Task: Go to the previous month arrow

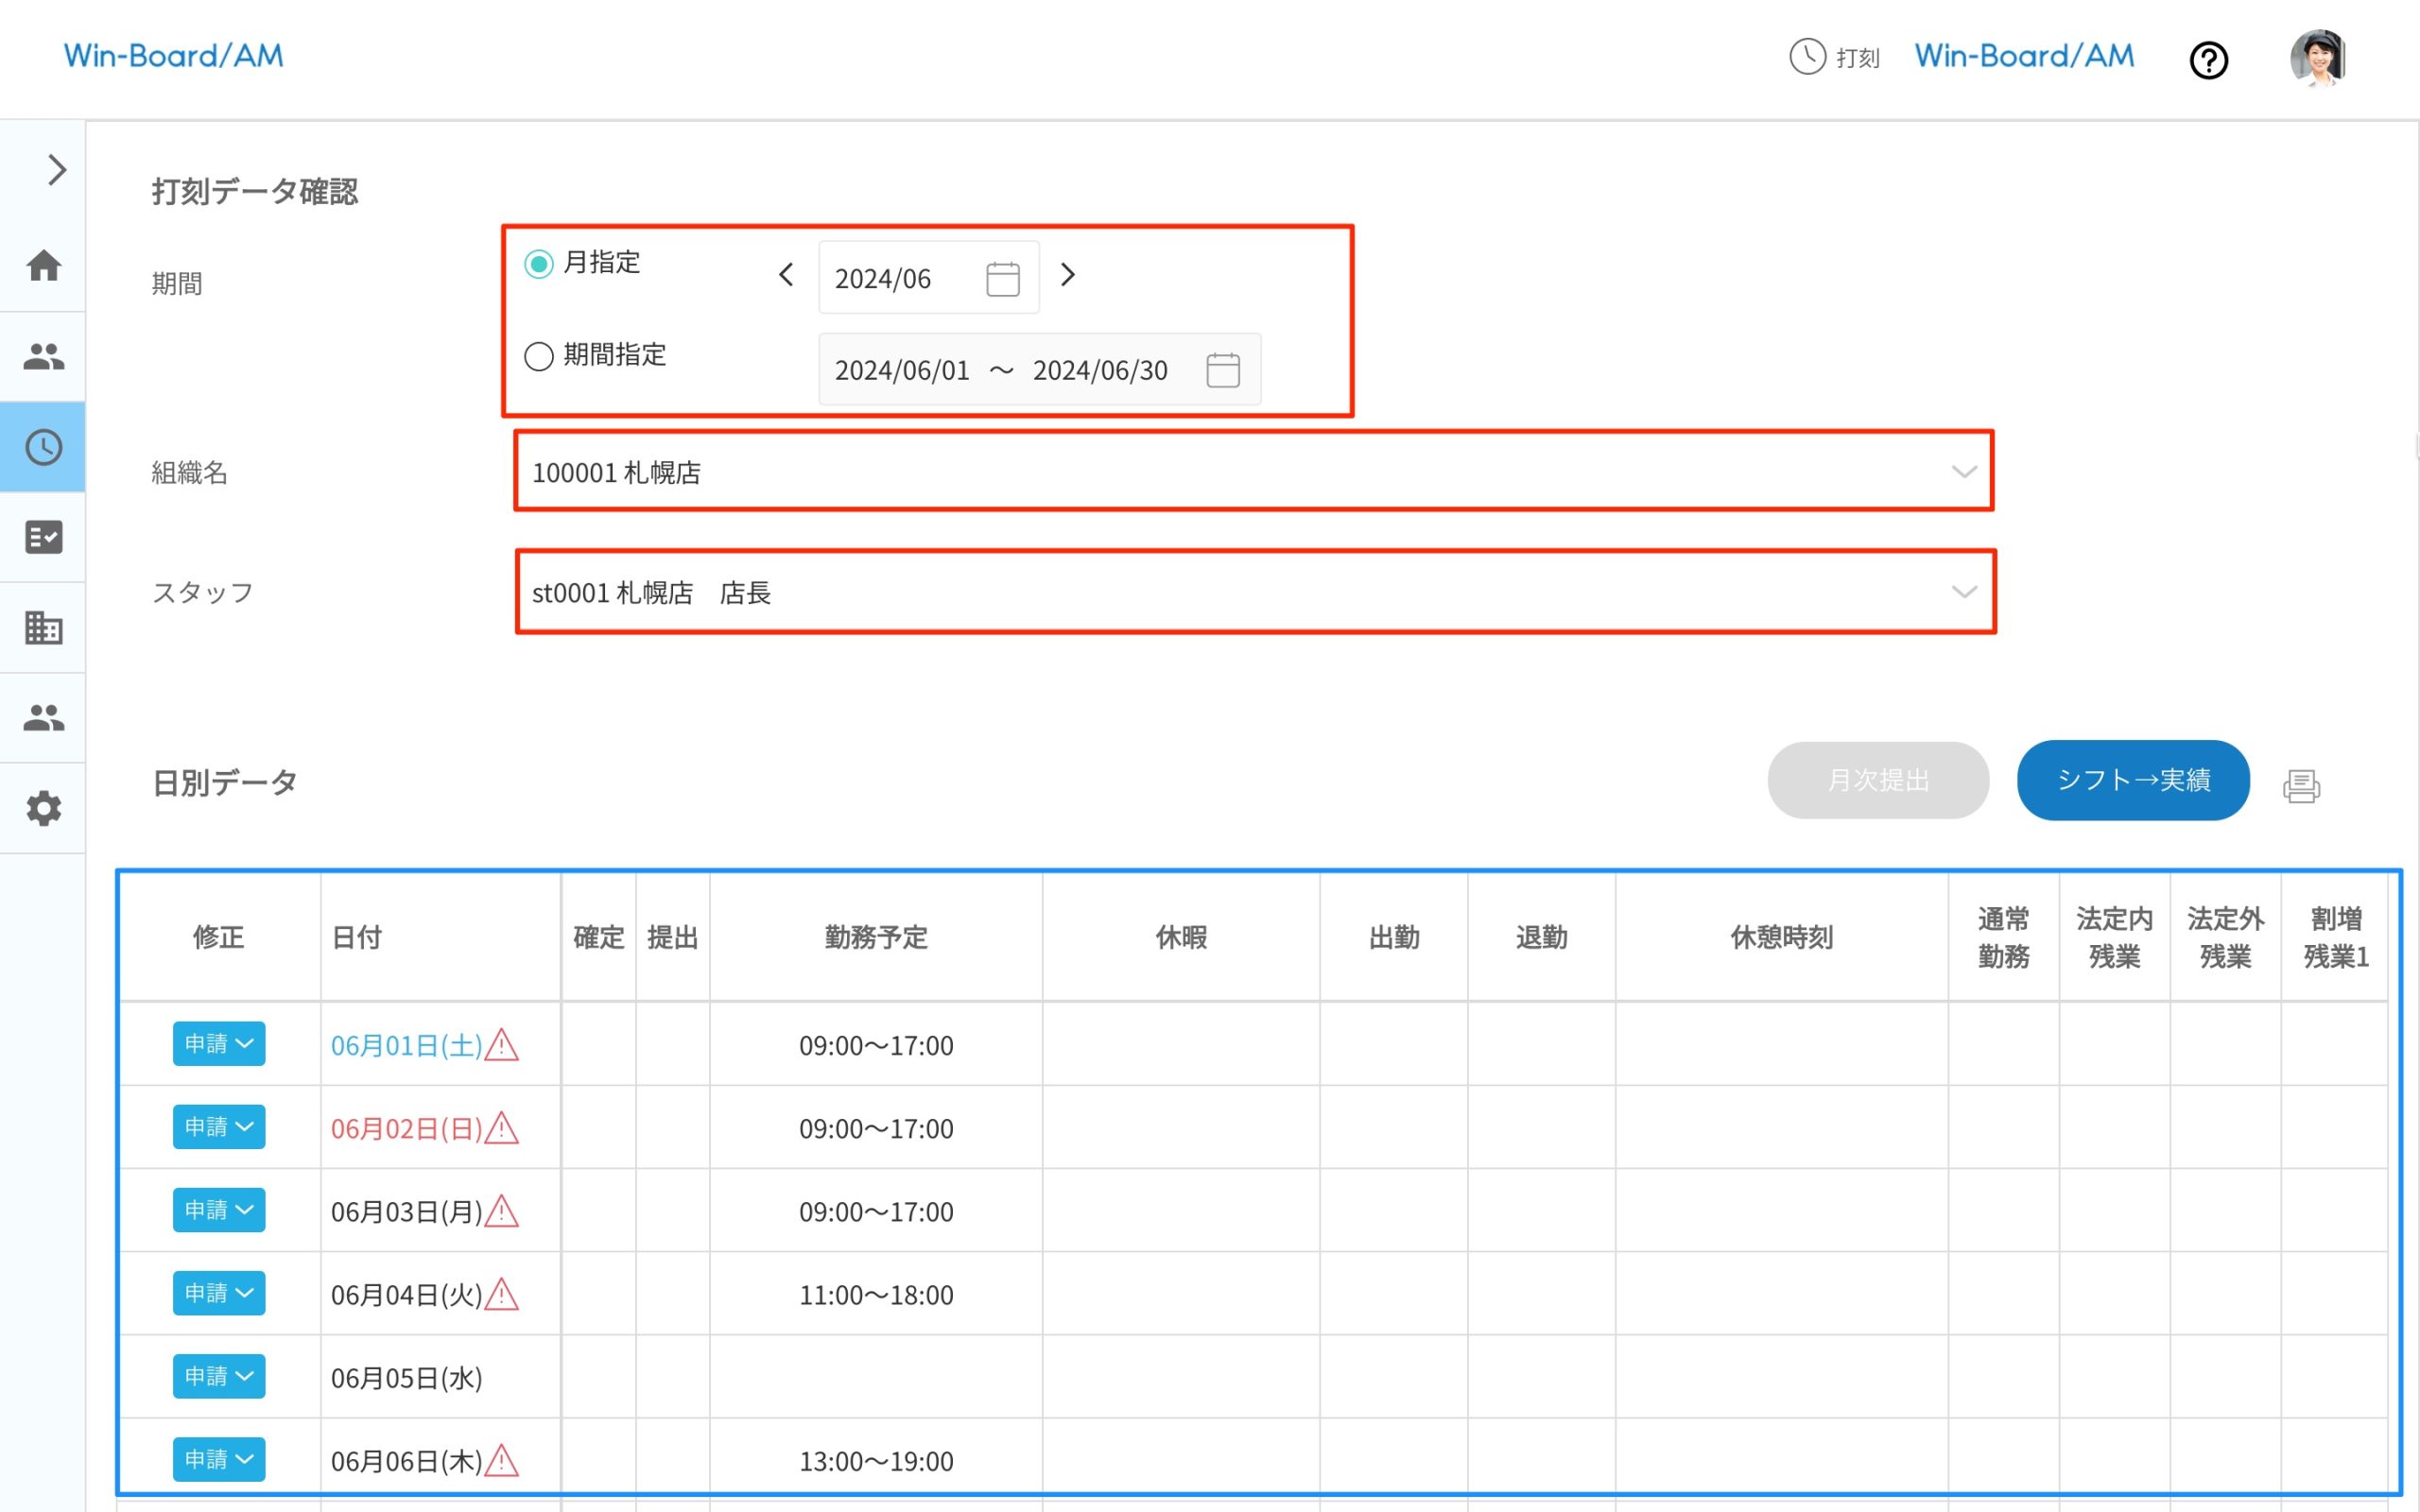Action: [786, 275]
